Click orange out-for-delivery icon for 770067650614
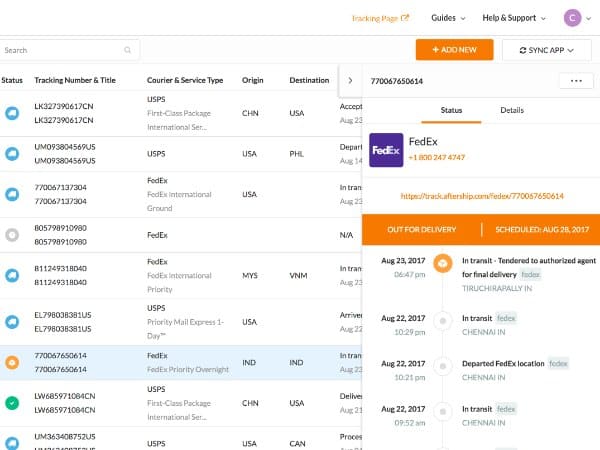This screenshot has height=450, width=600. 12,362
